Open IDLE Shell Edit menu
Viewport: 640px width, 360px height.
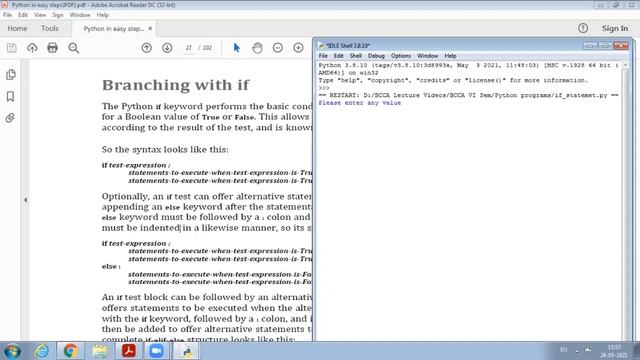tap(338, 56)
